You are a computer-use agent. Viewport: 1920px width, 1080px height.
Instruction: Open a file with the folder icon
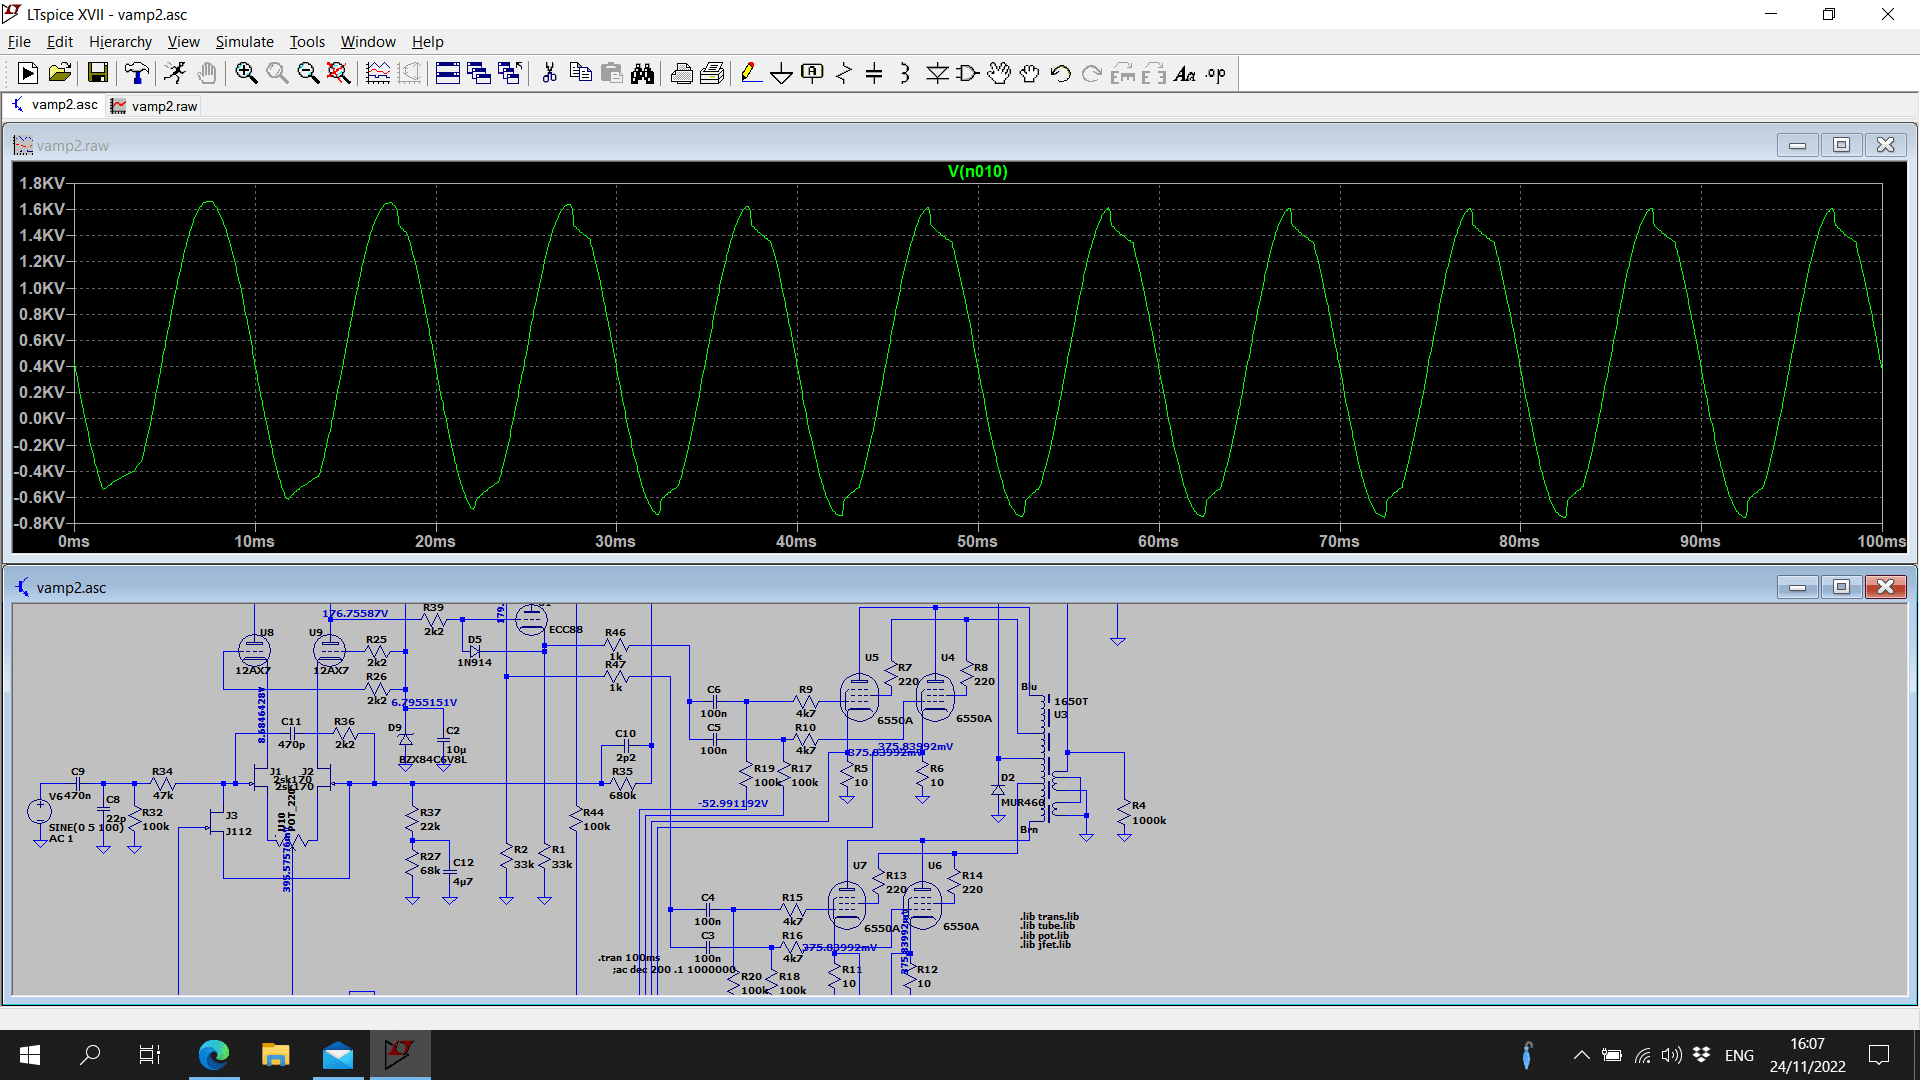60,73
